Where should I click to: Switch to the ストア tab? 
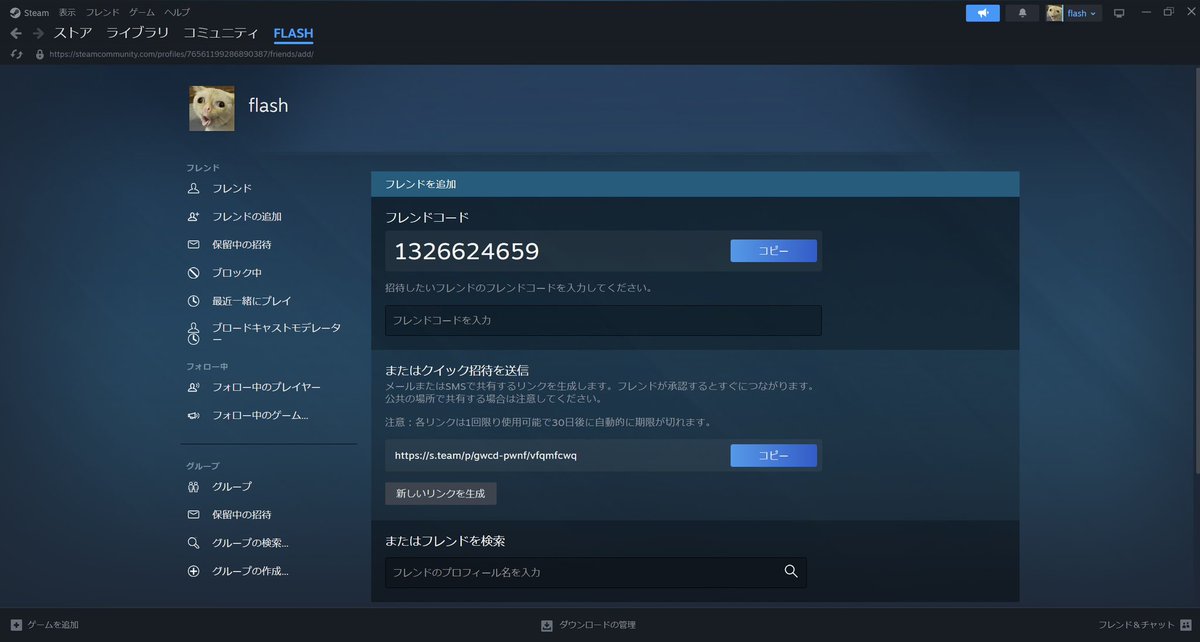pyautogui.click(x=73, y=33)
